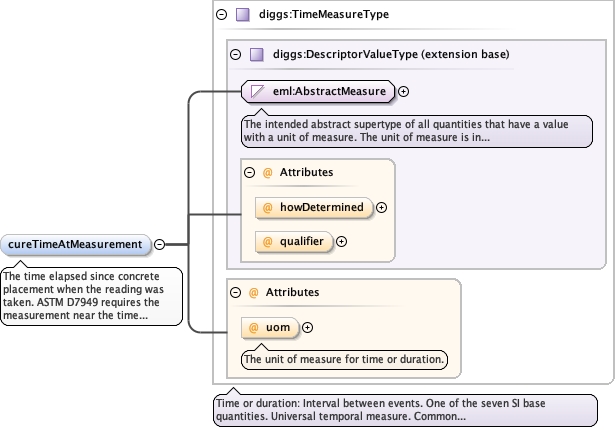Collapse the Attributes box containing uom
Screen dimensions: 616x430
pyautogui.click(x=236, y=293)
